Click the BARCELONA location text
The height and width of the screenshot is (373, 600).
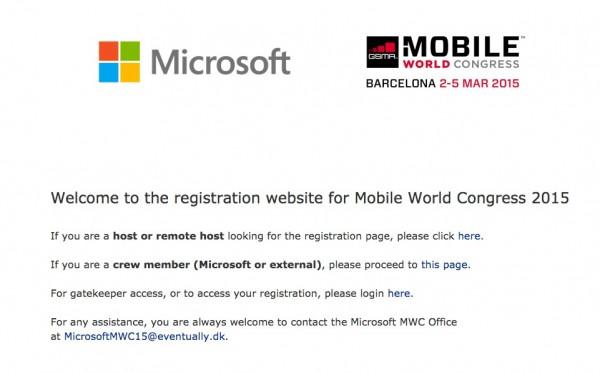click(401, 83)
